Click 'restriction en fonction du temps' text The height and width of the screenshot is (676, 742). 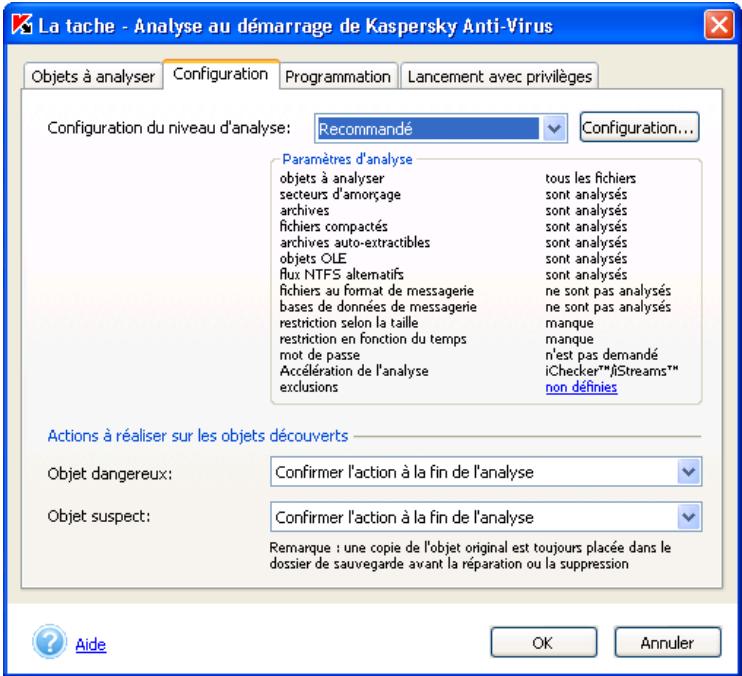tap(373, 339)
